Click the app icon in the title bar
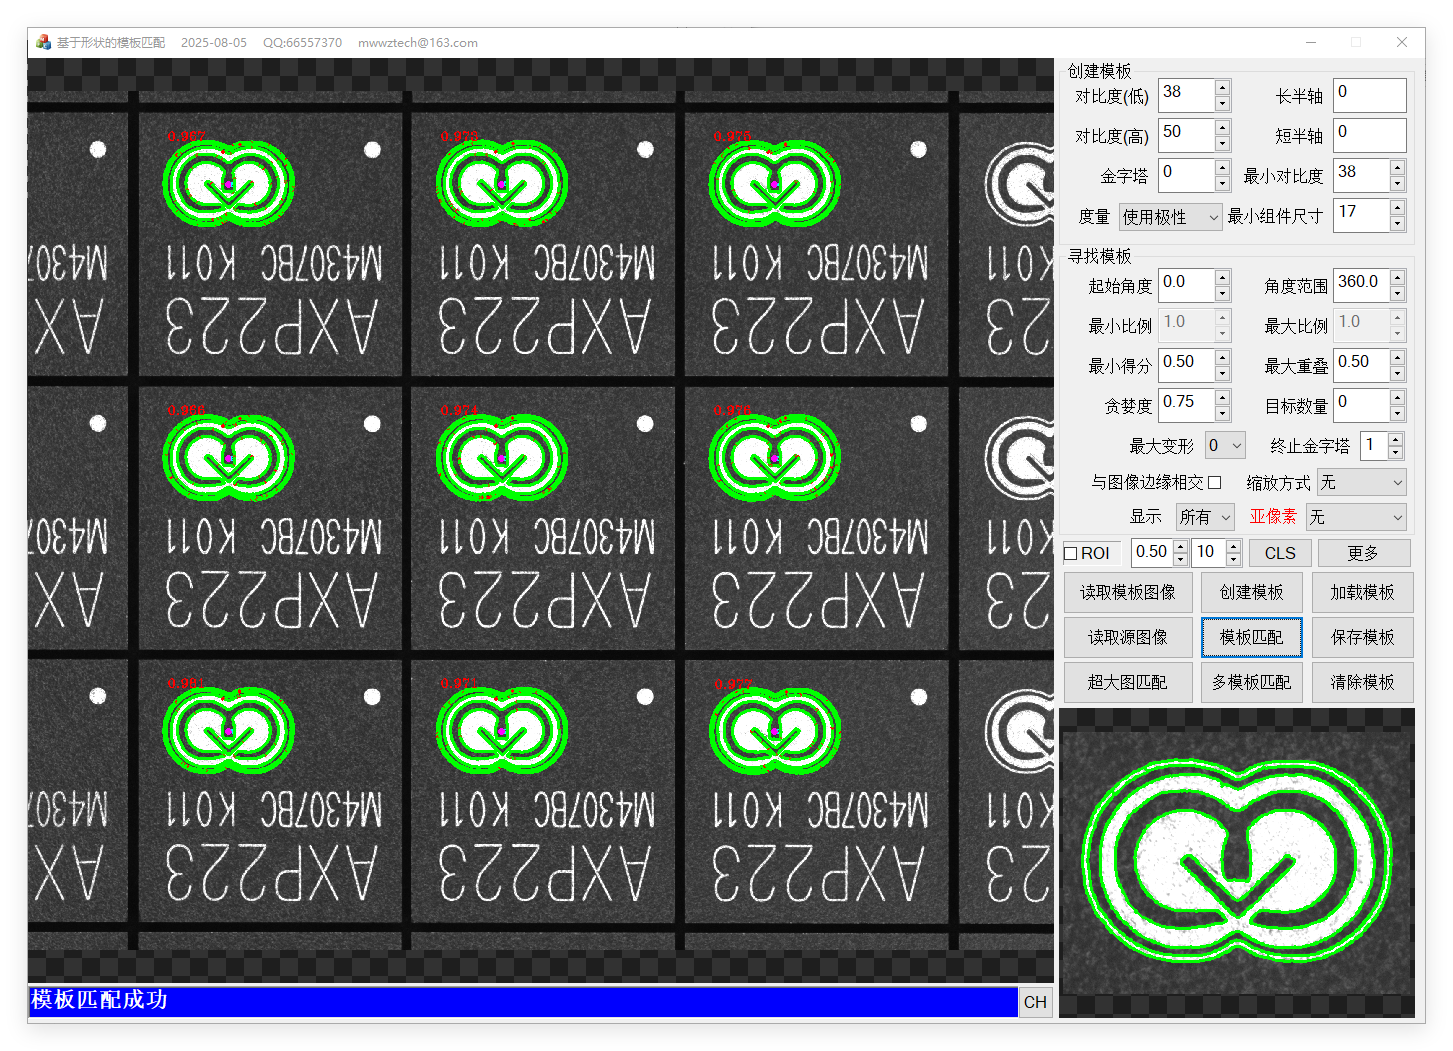The height and width of the screenshot is (1051, 1453). (43, 42)
